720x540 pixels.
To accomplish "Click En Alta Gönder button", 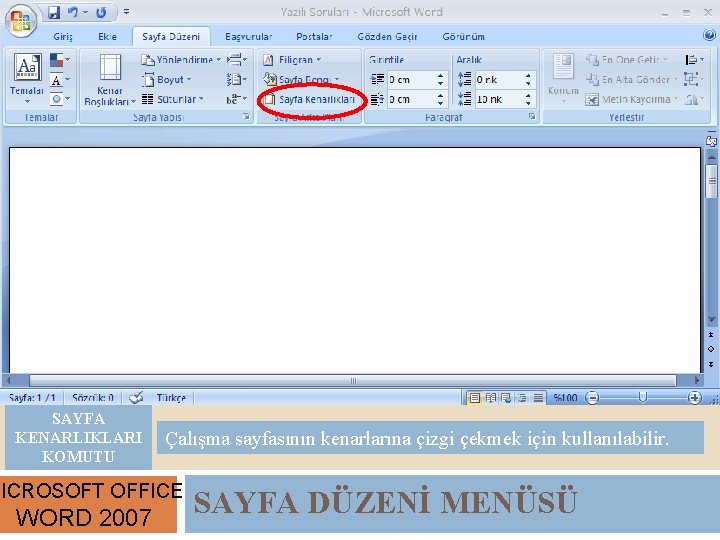I will point(632,80).
